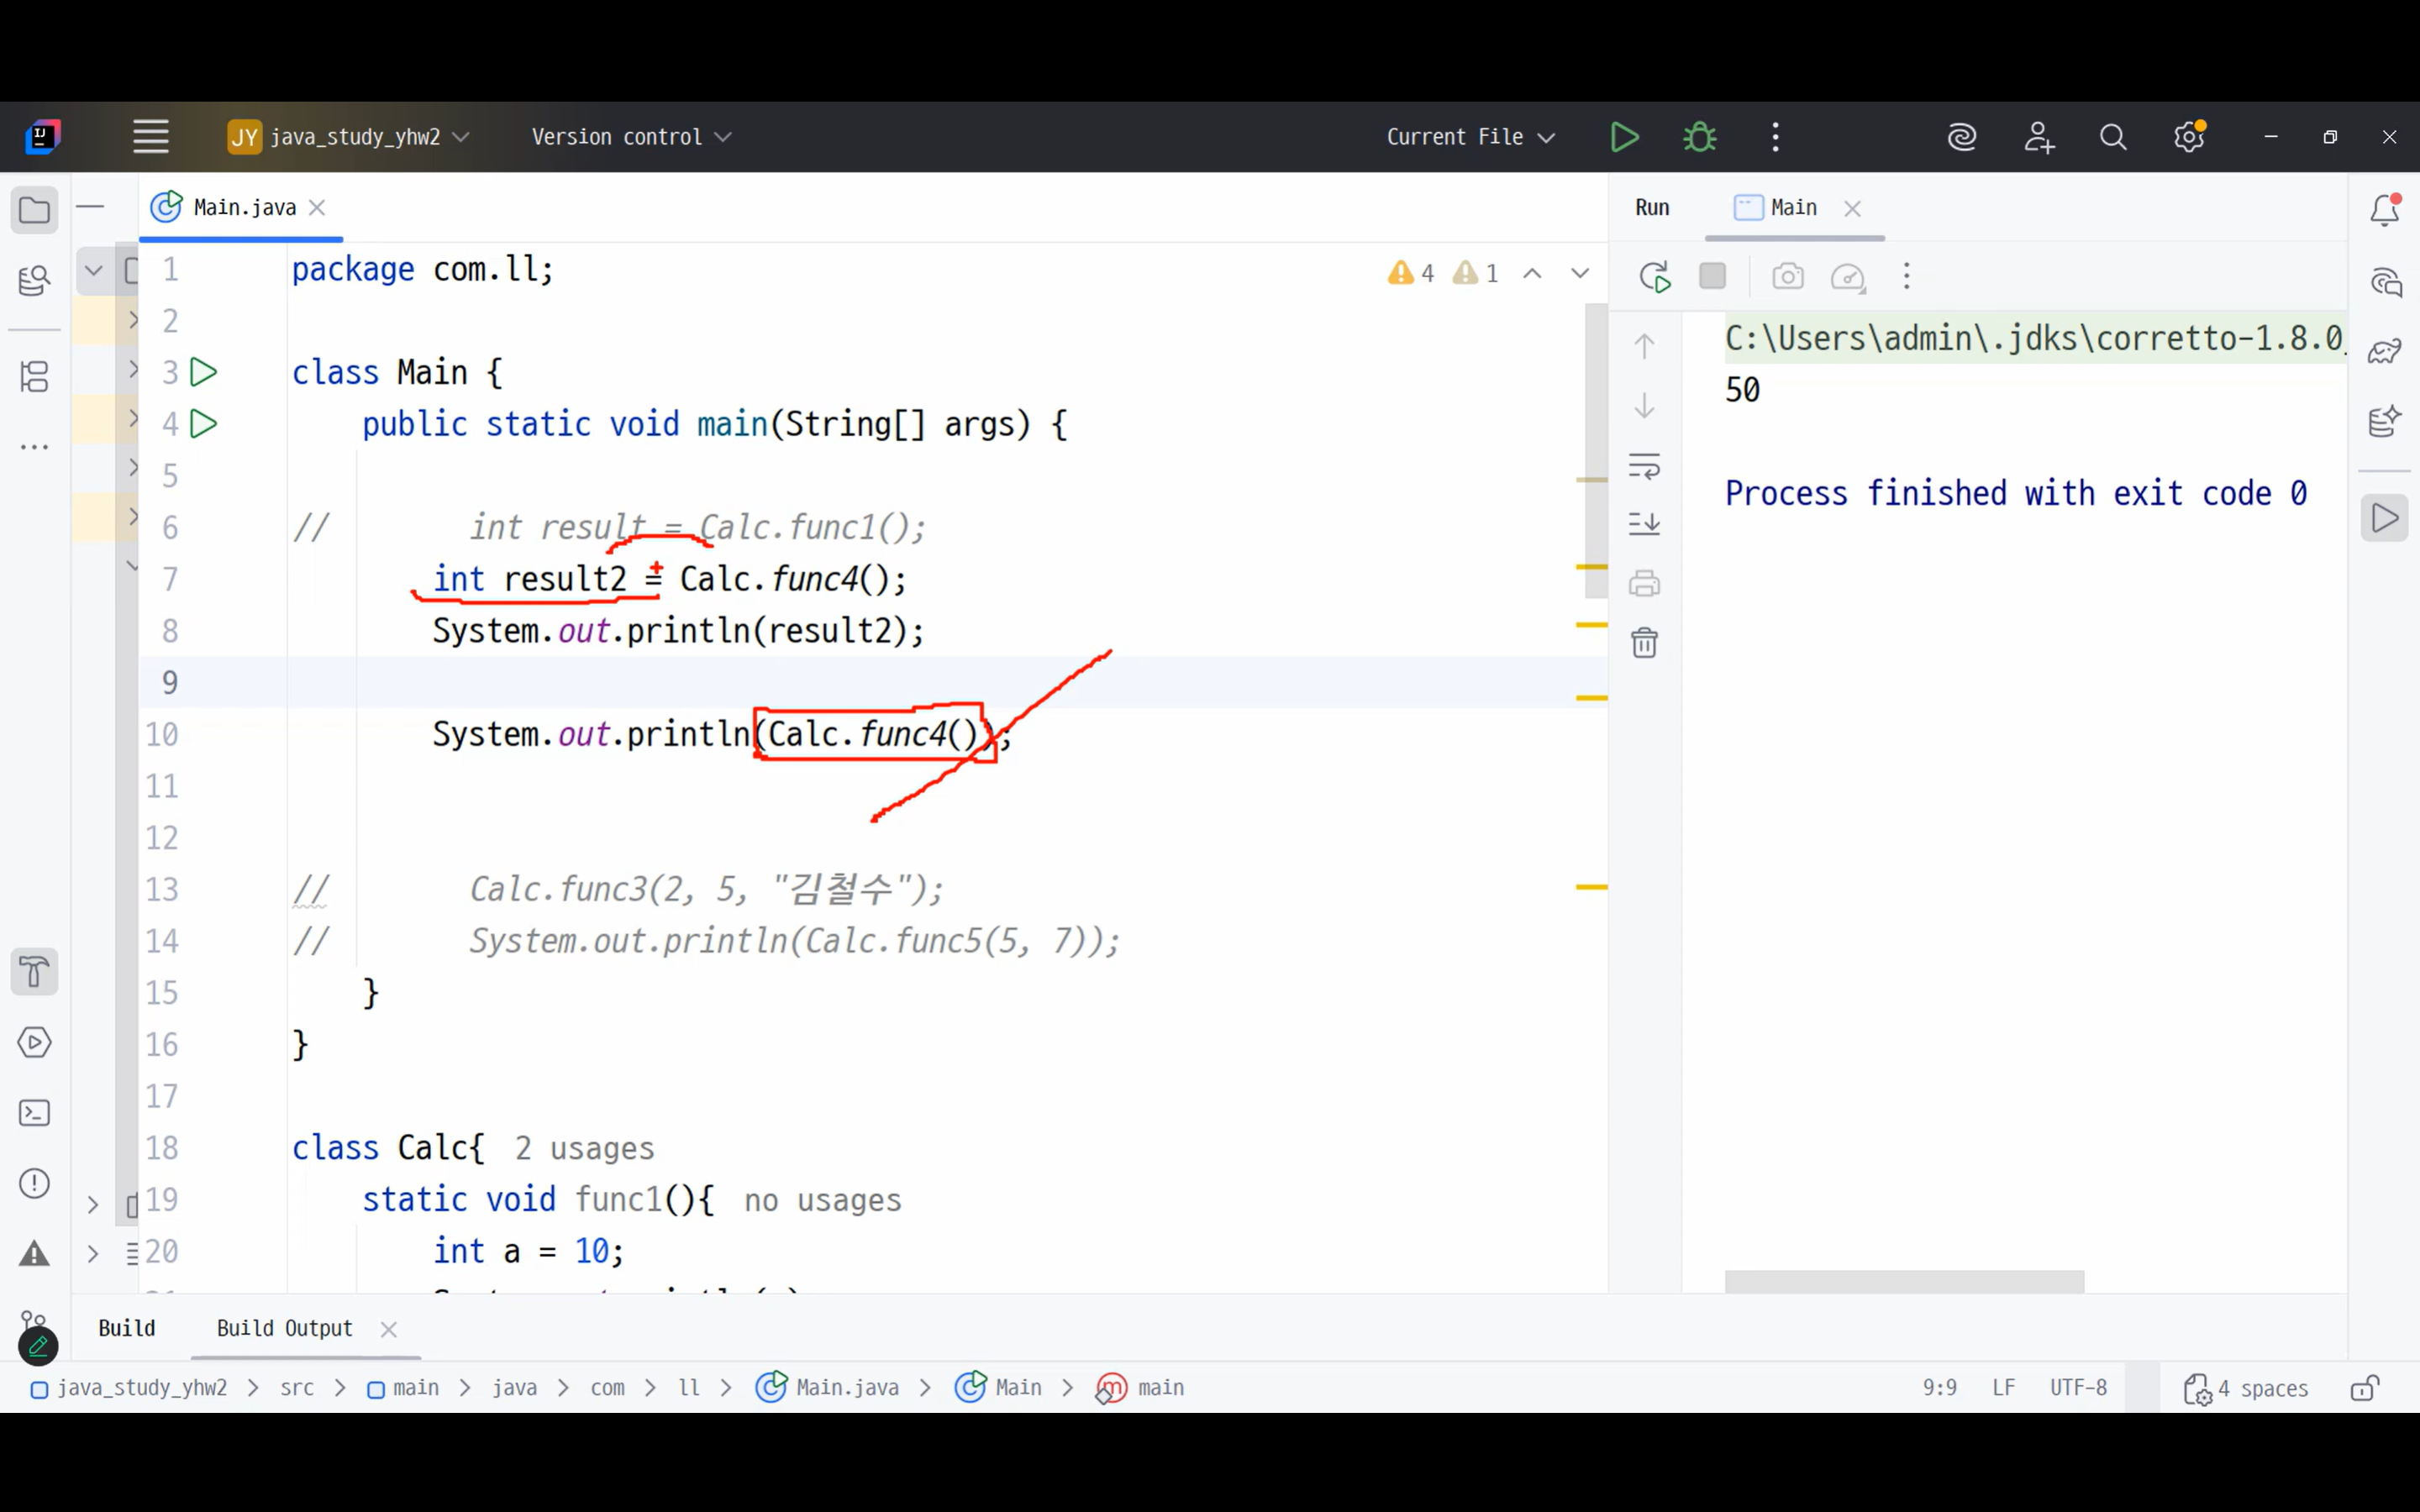Image resolution: width=2420 pixels, height=1512 pixels.
Task: Click the console horizontal scrollbar
Action: (x=1903, y=1281)
